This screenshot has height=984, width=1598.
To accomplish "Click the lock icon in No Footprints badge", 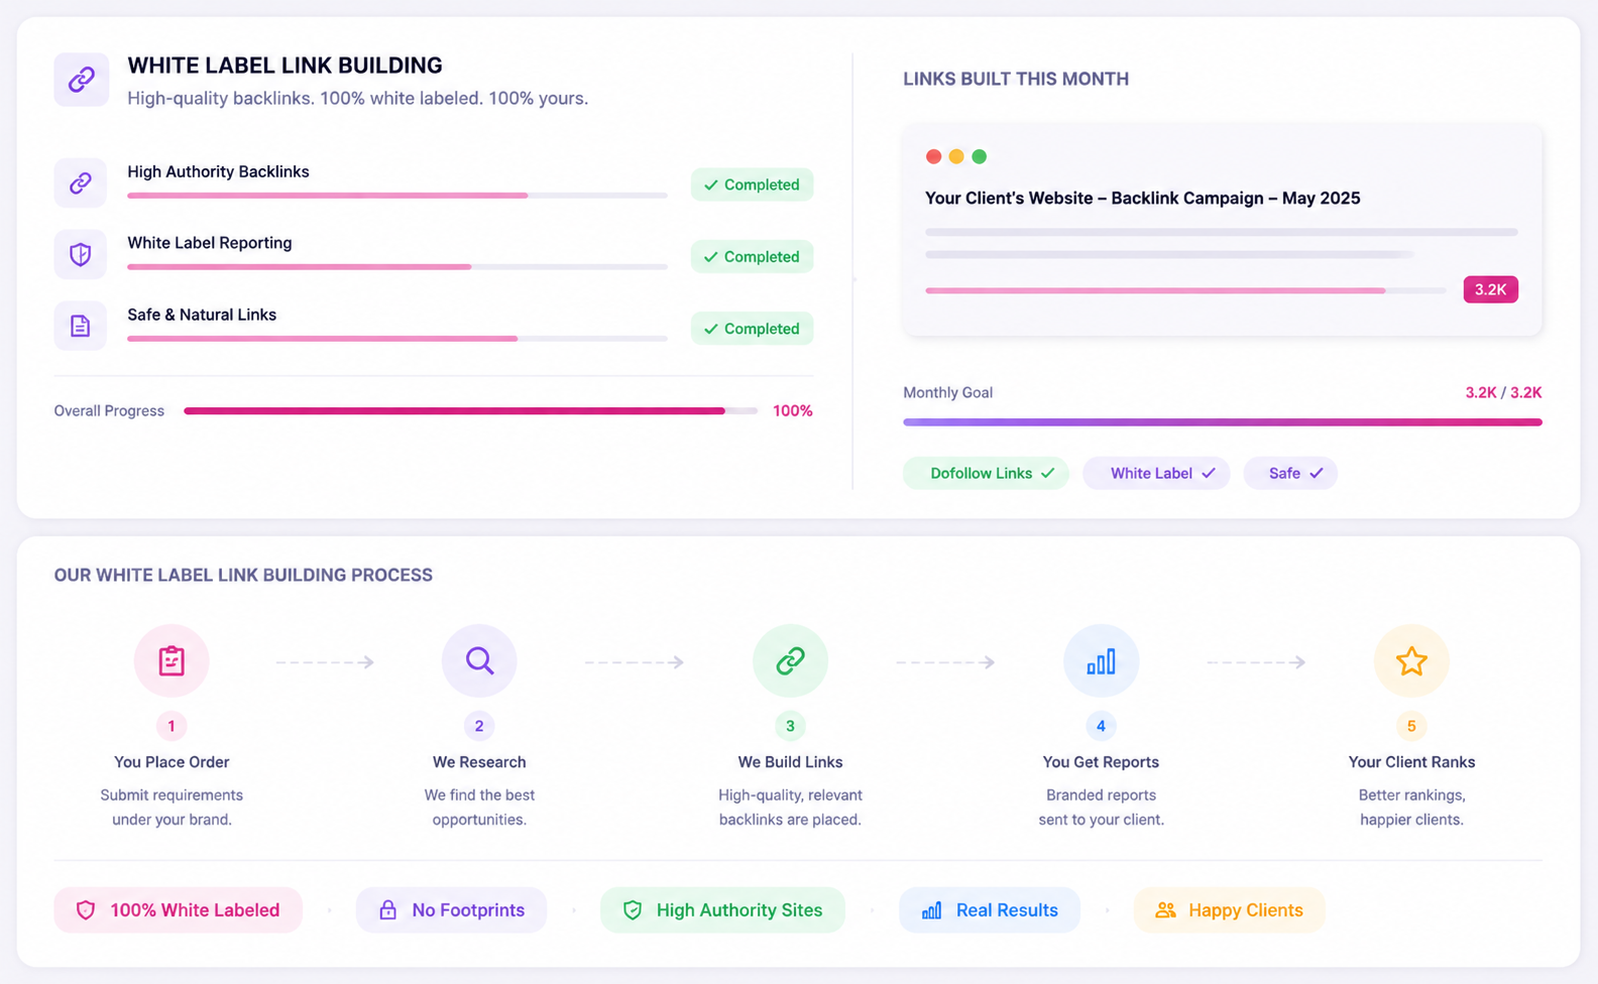I will point(388,910).
